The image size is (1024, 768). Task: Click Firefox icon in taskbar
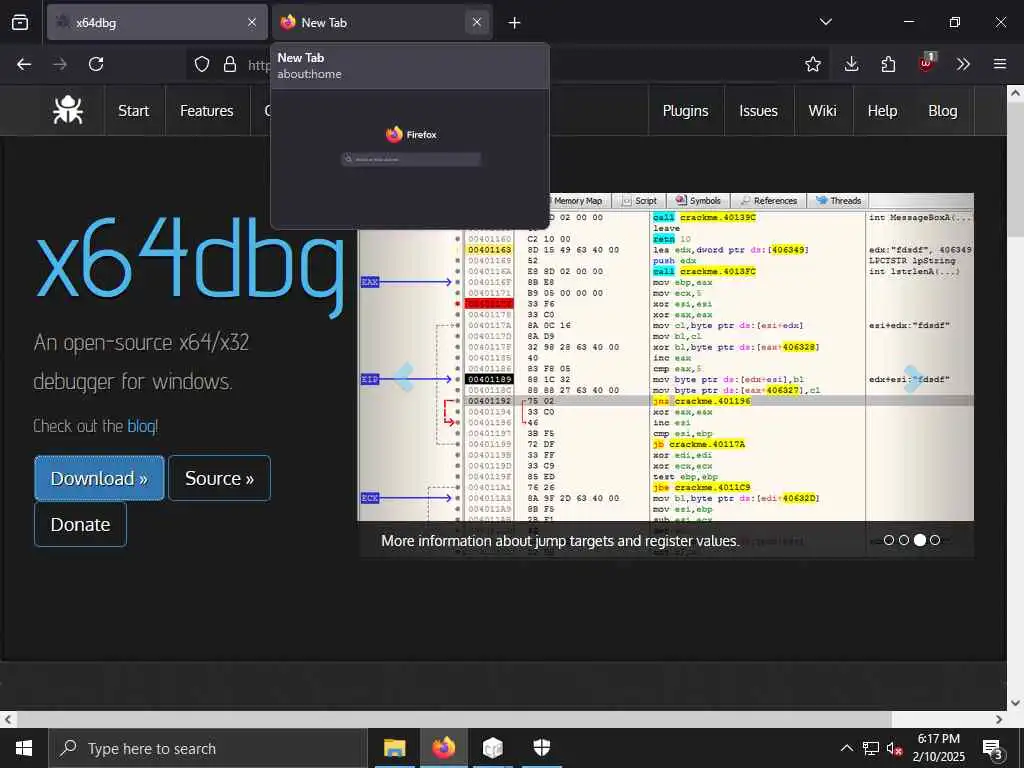(x=443, y=748)
